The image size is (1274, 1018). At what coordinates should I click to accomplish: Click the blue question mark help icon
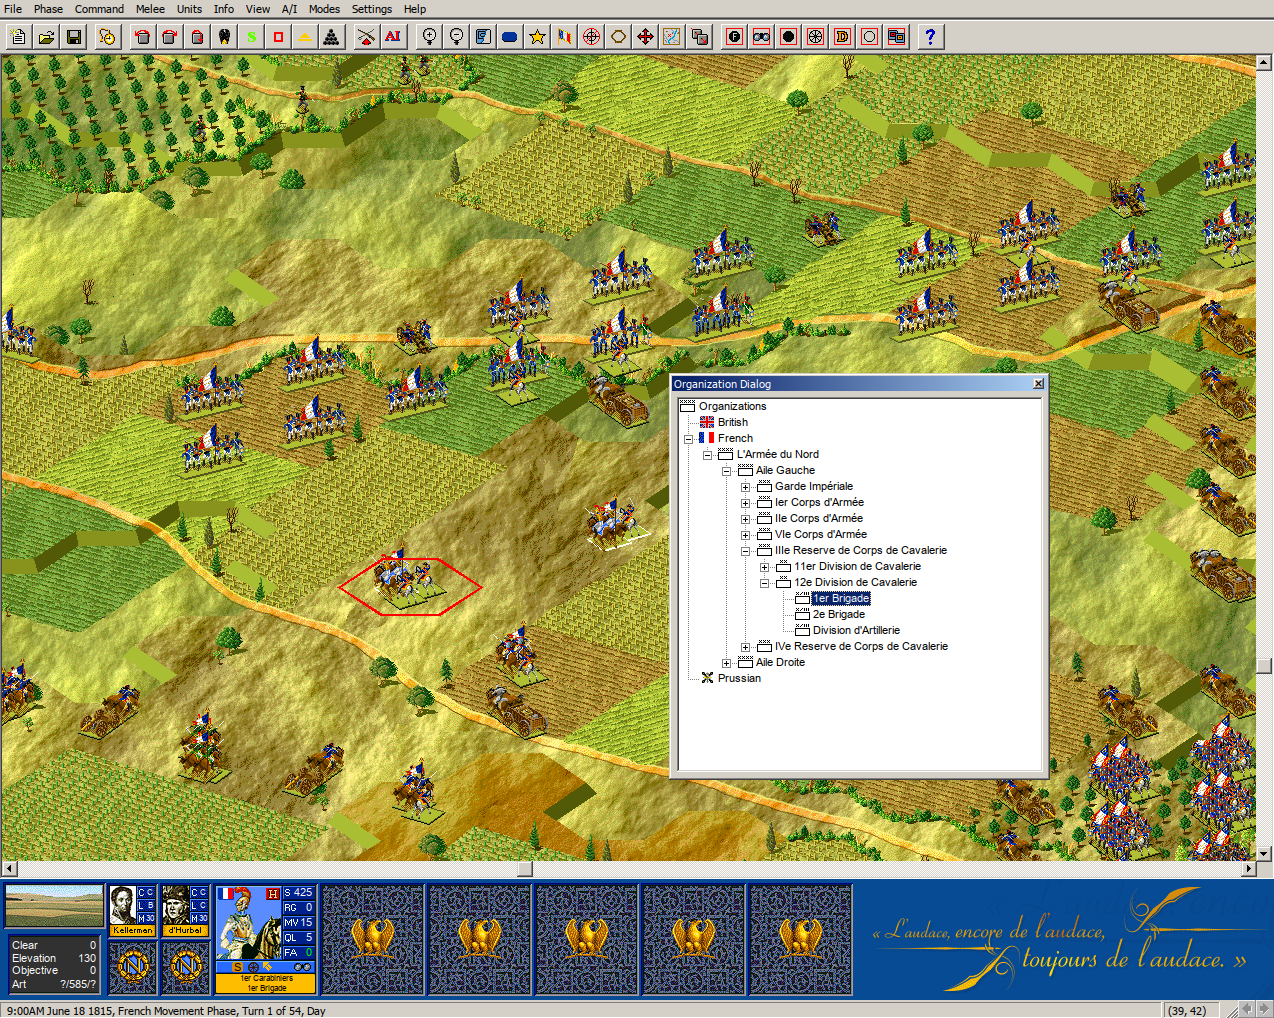pos(930,37)
